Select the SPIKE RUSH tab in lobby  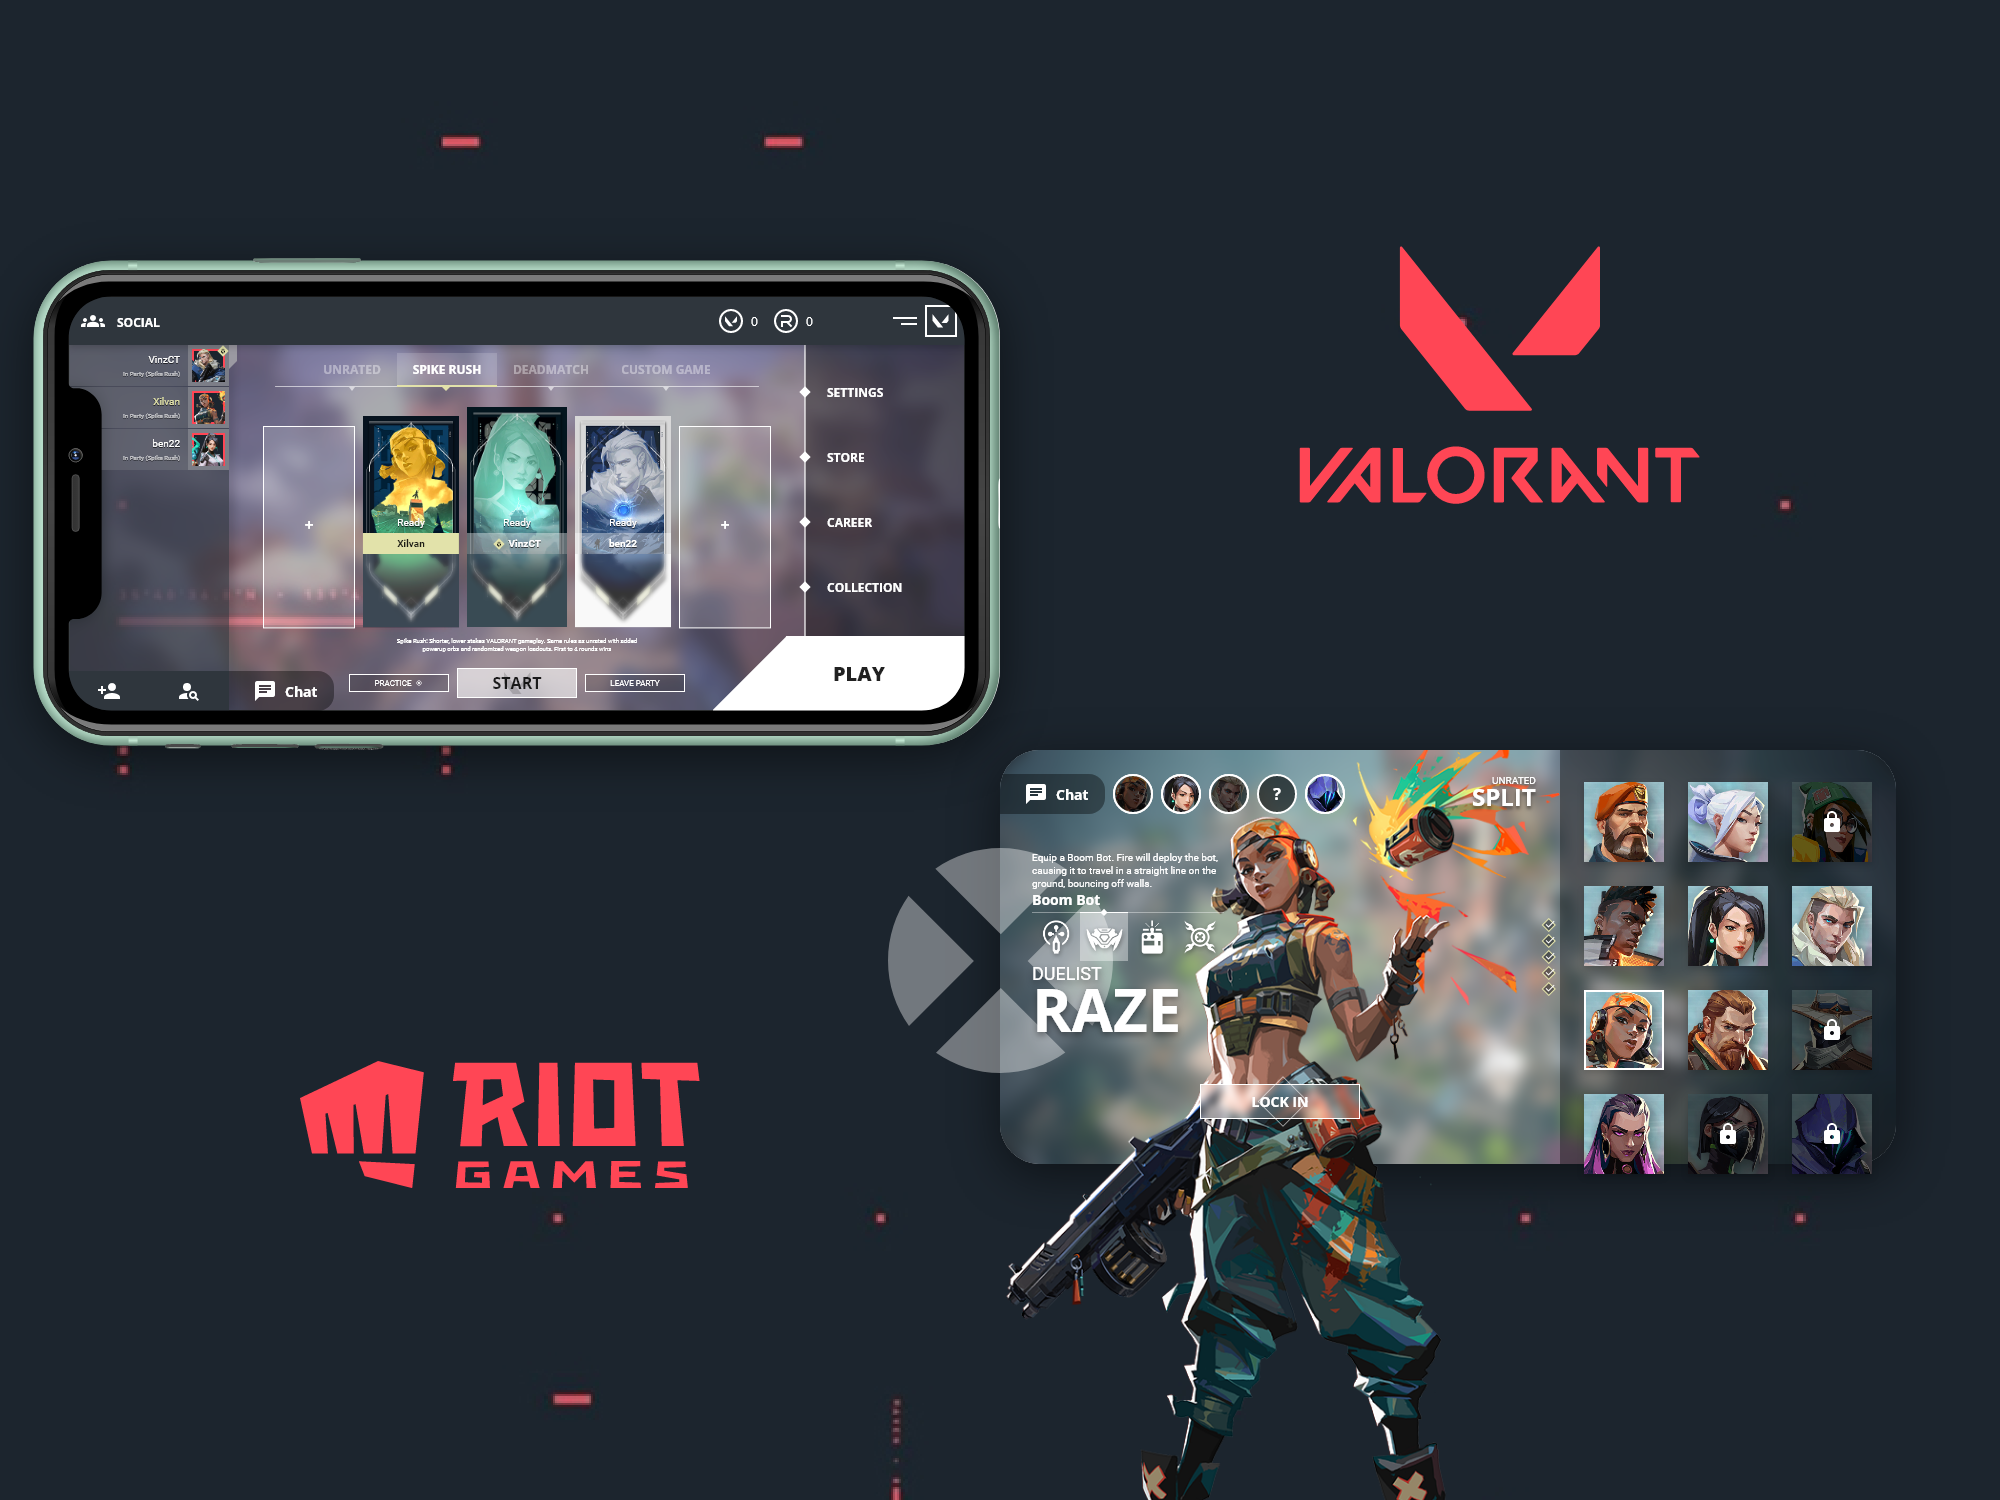point(447,367)
